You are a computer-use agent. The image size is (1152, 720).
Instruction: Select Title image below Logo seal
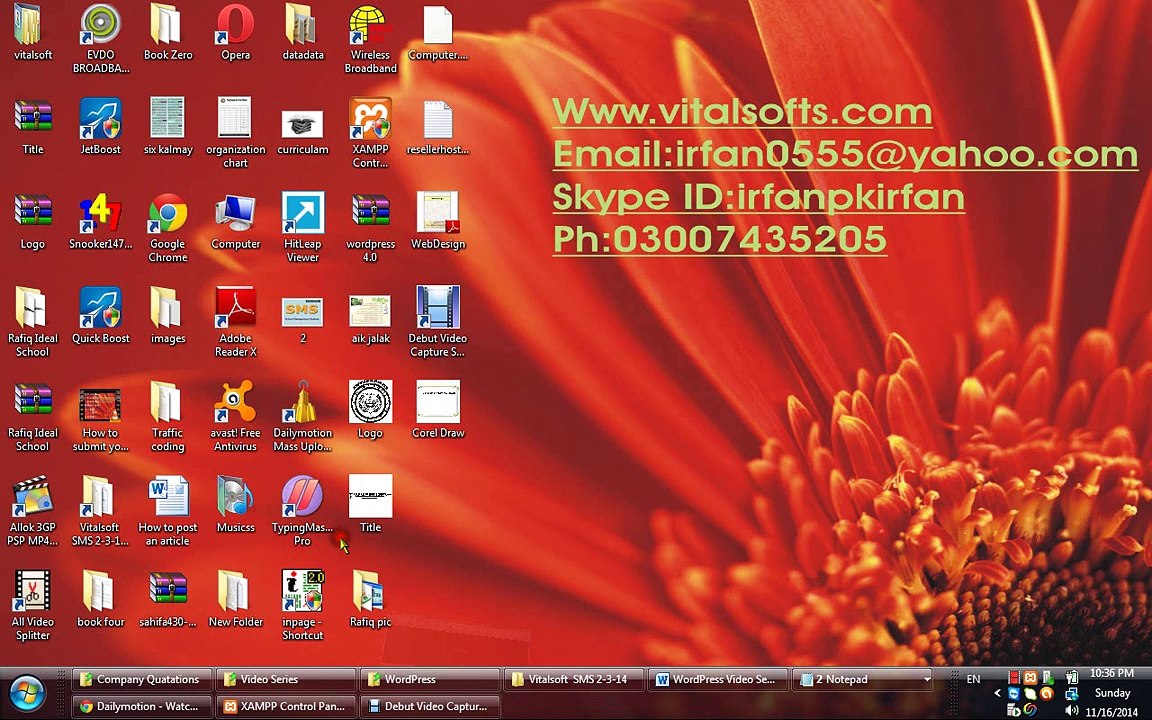pos(370,505)
